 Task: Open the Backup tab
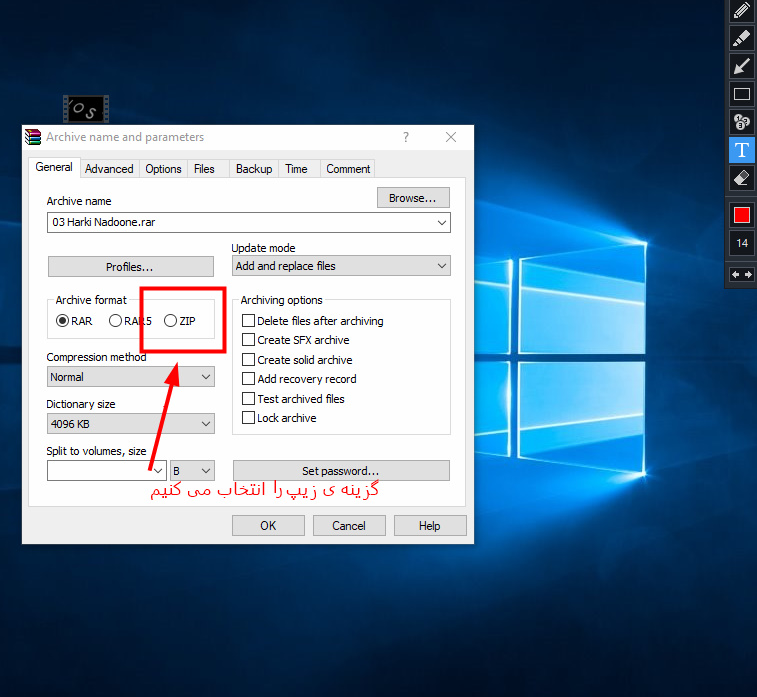[254, 169]
